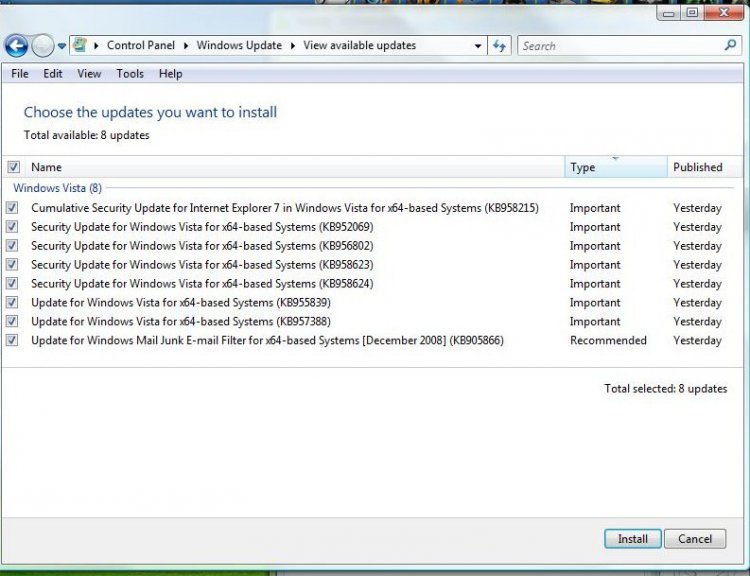Select the Cumulative Security Update KB958215 row text
Viewport: 750px width, 576px height.
tap(285, 208)
